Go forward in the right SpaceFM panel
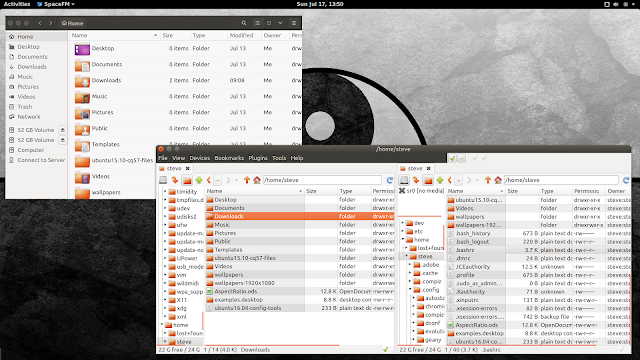640x360 pixels. pos(469,180)
